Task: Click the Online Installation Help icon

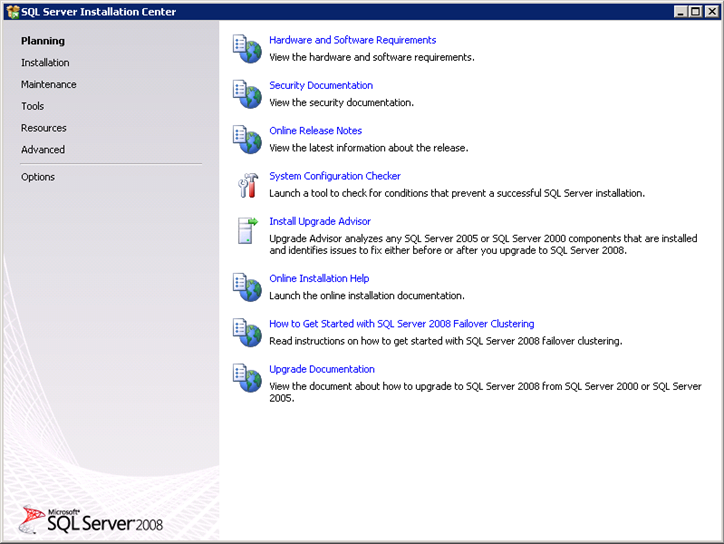Action: point(247,287)
